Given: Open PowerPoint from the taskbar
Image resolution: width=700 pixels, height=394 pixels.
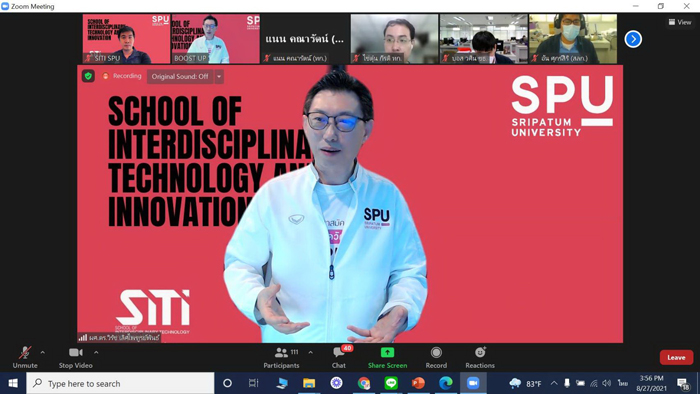Looking at the screenshot, I should [x=418, y=383].
